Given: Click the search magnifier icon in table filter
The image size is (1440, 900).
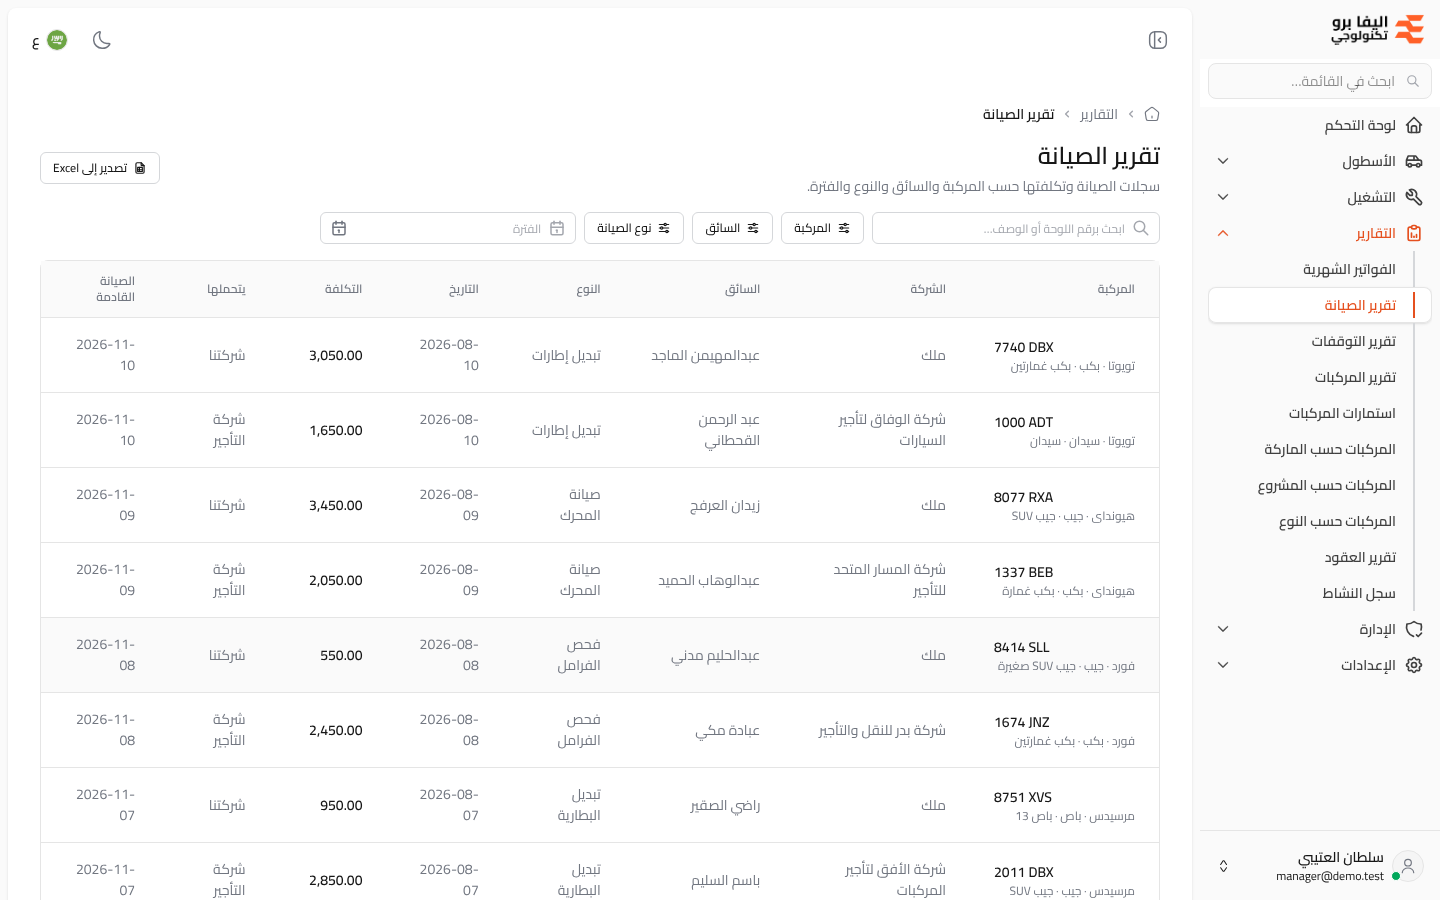Looking at the screenshot, I should (1141, 228).
